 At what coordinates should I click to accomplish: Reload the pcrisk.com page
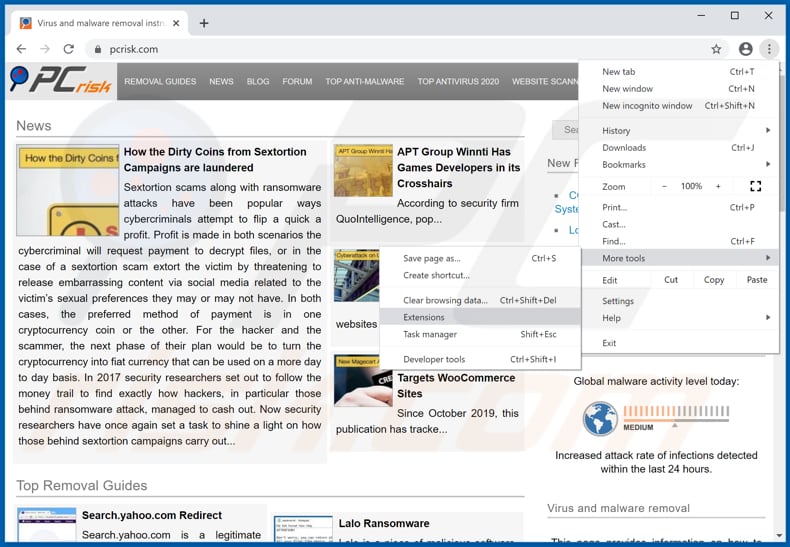pyautogui.click(x=69, y=49)
